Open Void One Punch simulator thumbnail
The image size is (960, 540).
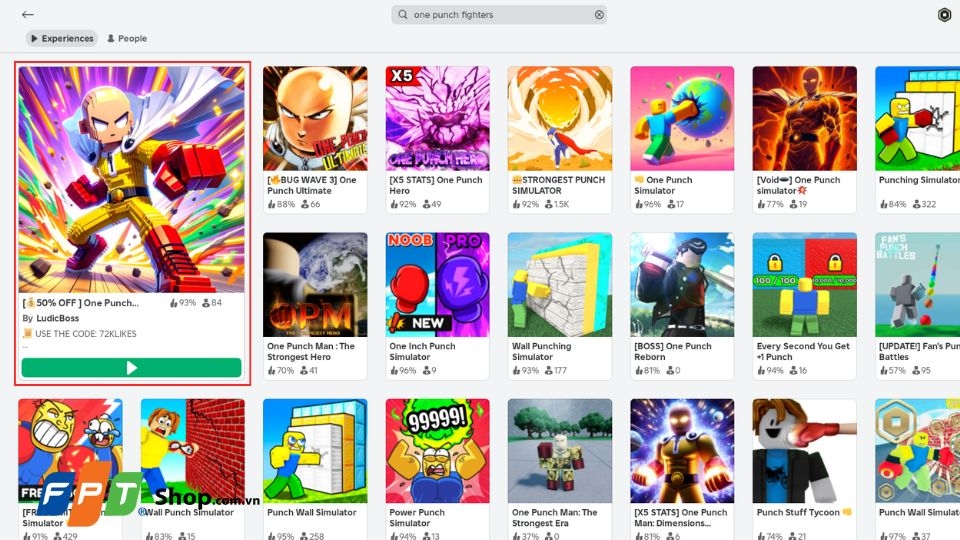coord(804,119)
